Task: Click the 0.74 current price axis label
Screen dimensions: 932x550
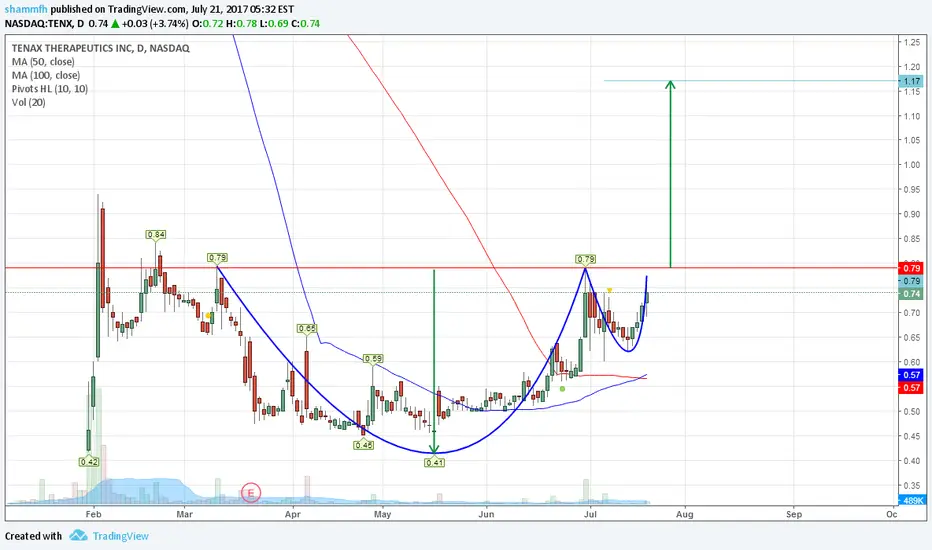Action: tap(912, 294)
